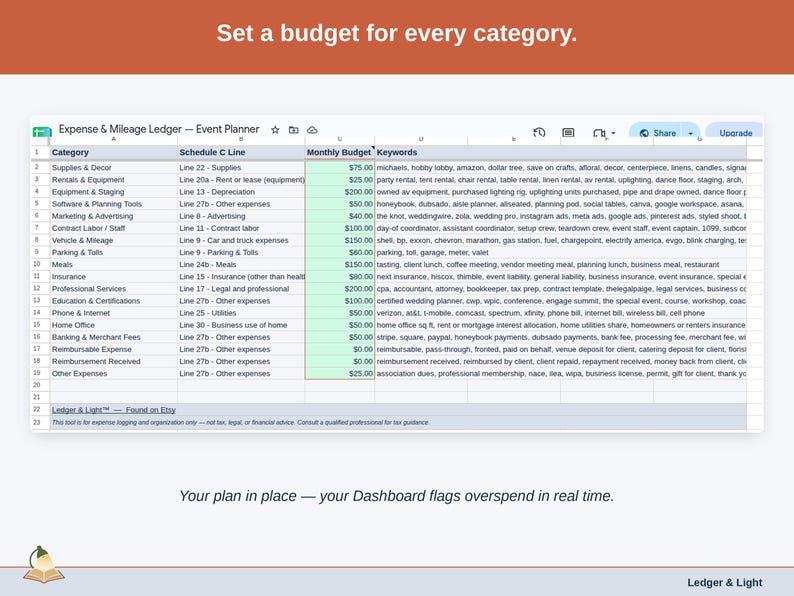
Task: Select the Banking & Merchant Fees cell
Action: (113, 337)
